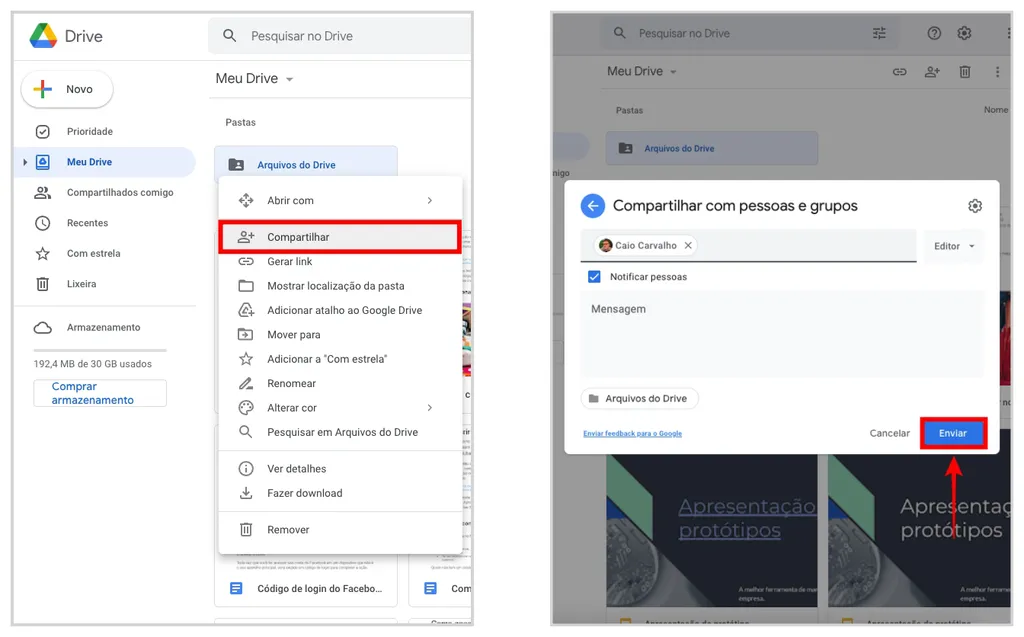
Task: Click the Novo button
Action: (x=67, y=89)
